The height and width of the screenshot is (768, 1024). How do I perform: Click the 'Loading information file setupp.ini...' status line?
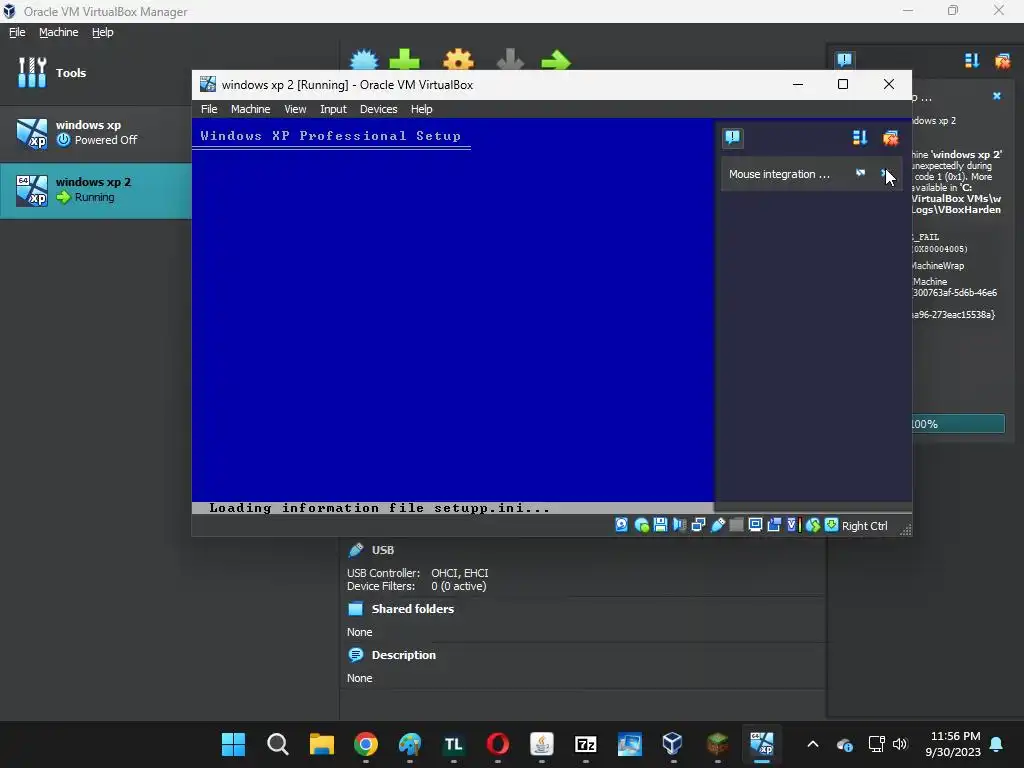379,508
